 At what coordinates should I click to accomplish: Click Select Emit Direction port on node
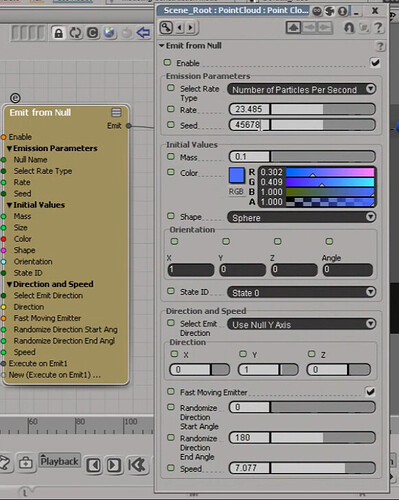tap(3, 296)
